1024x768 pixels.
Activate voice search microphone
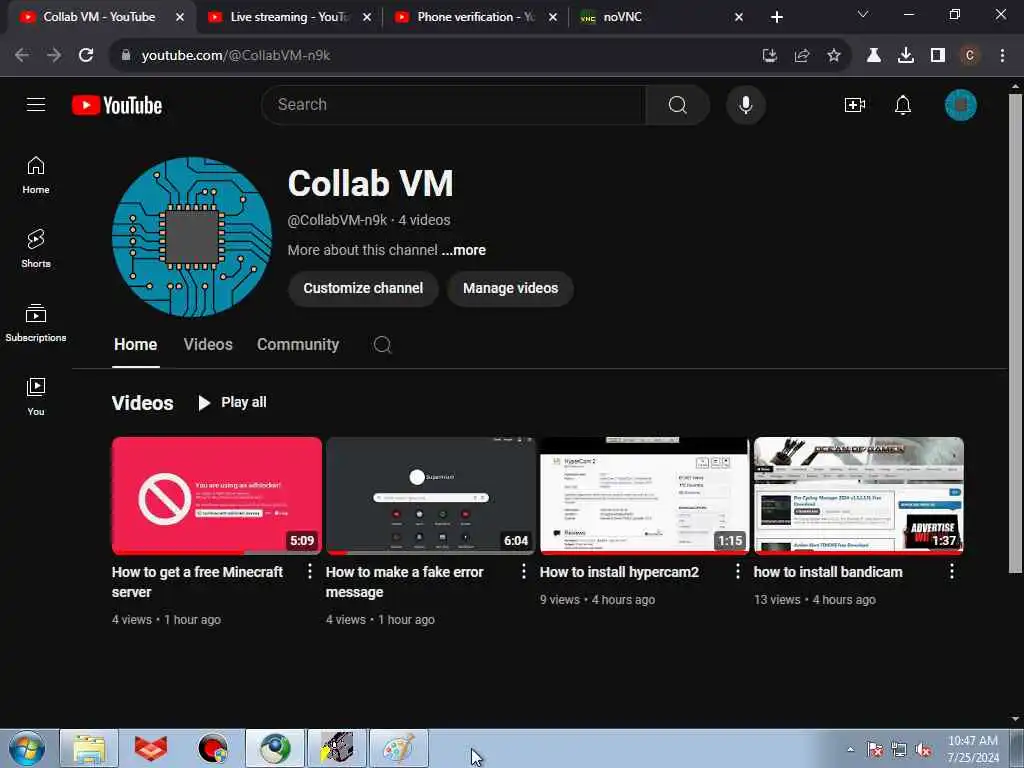[745, 104]
